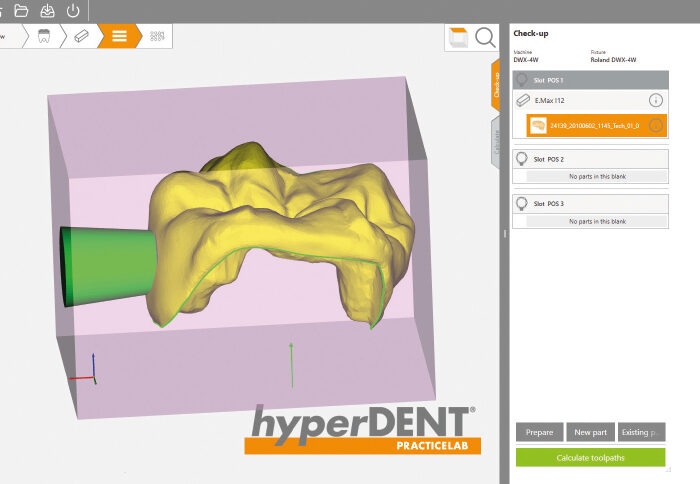Switch to the Calculate side tab

pos(496,142)
